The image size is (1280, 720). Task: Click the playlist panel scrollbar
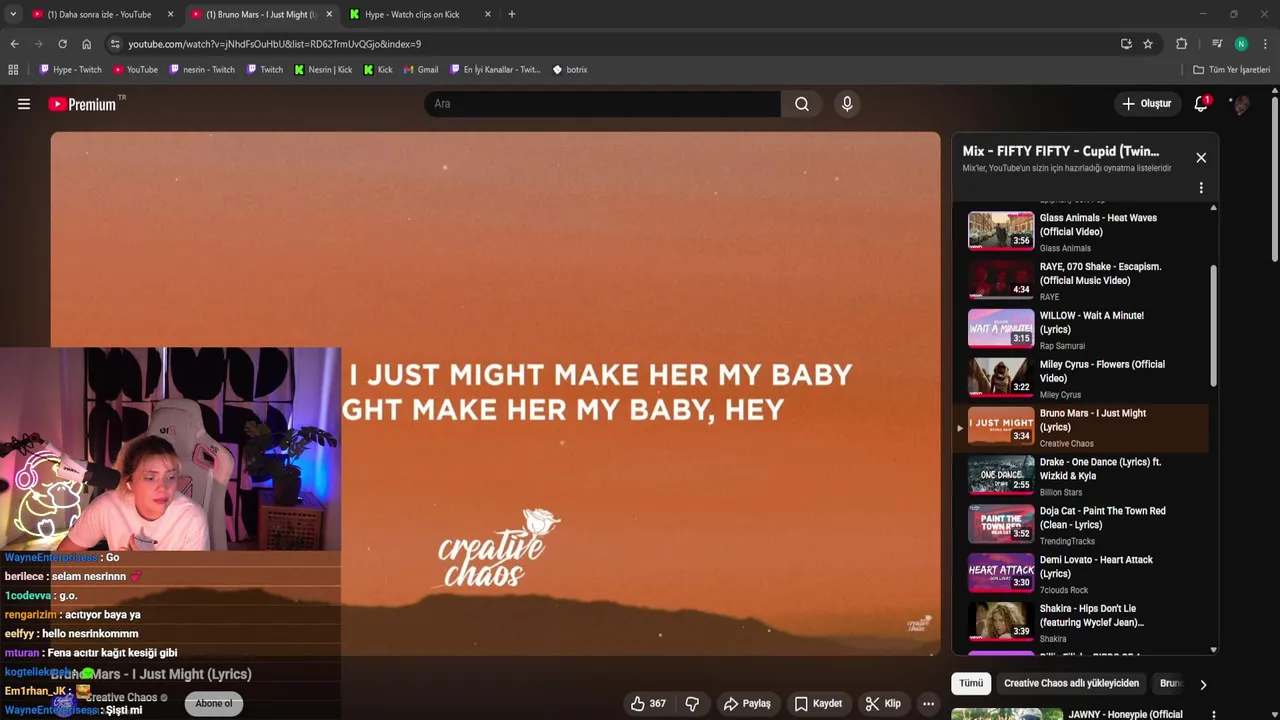[x=1214, y=325]
